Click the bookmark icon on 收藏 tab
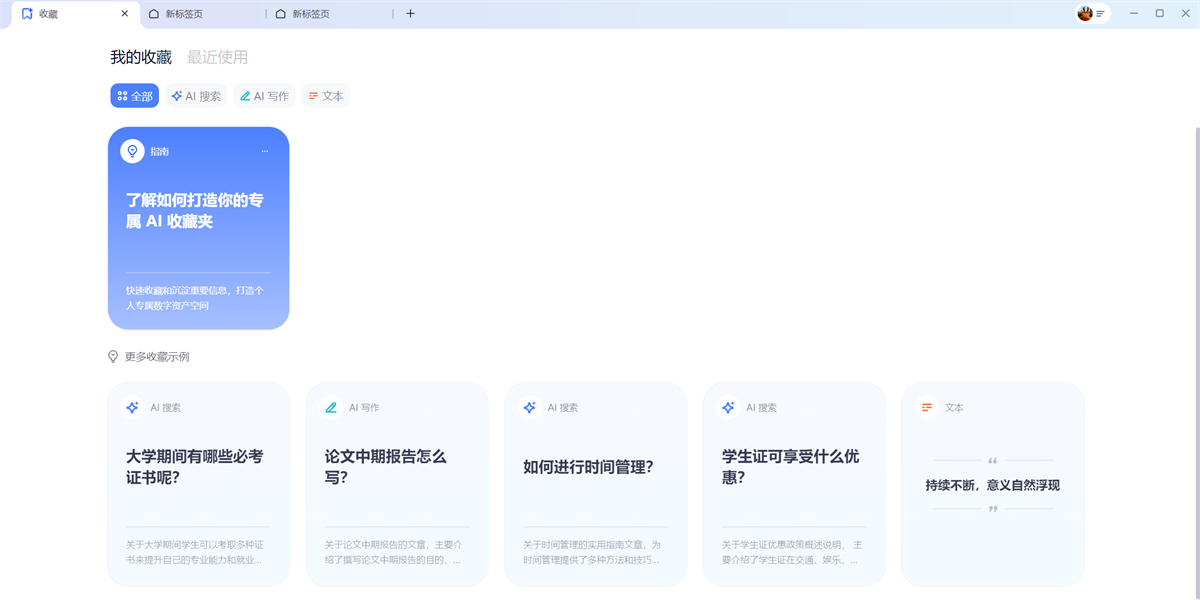 coord(27,14)
